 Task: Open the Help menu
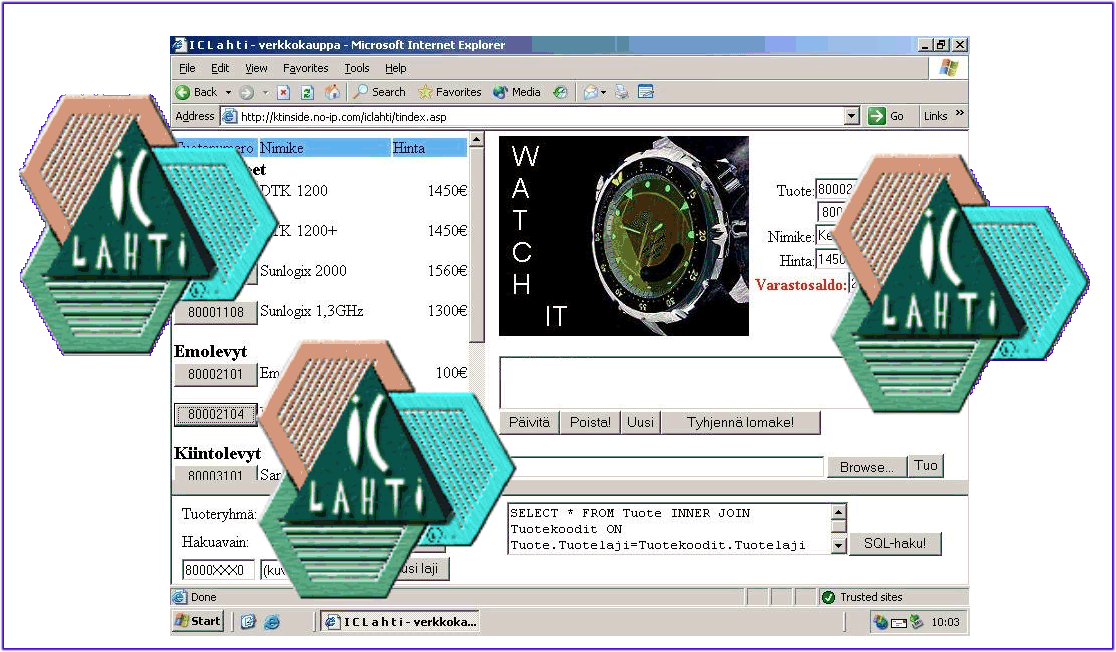tap(396, 68)
